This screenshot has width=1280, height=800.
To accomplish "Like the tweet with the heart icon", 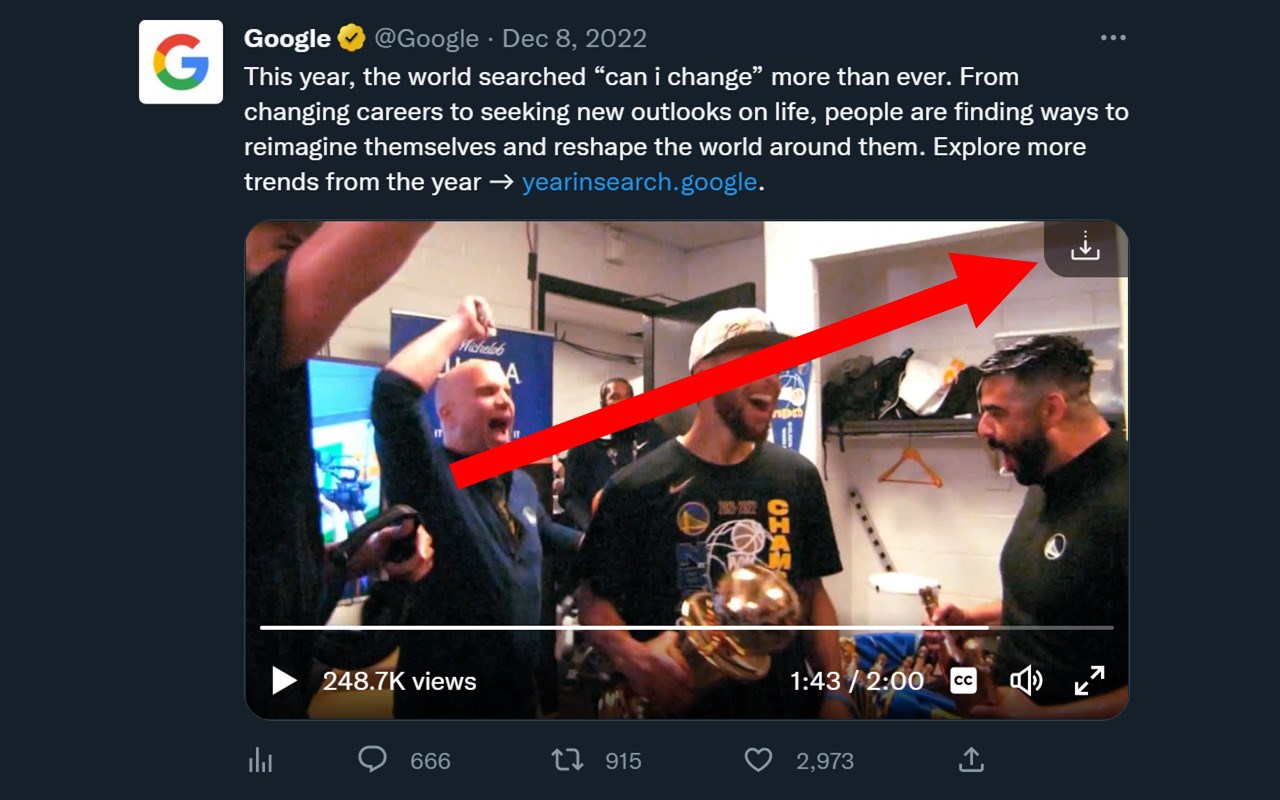I will pos(758,760).
